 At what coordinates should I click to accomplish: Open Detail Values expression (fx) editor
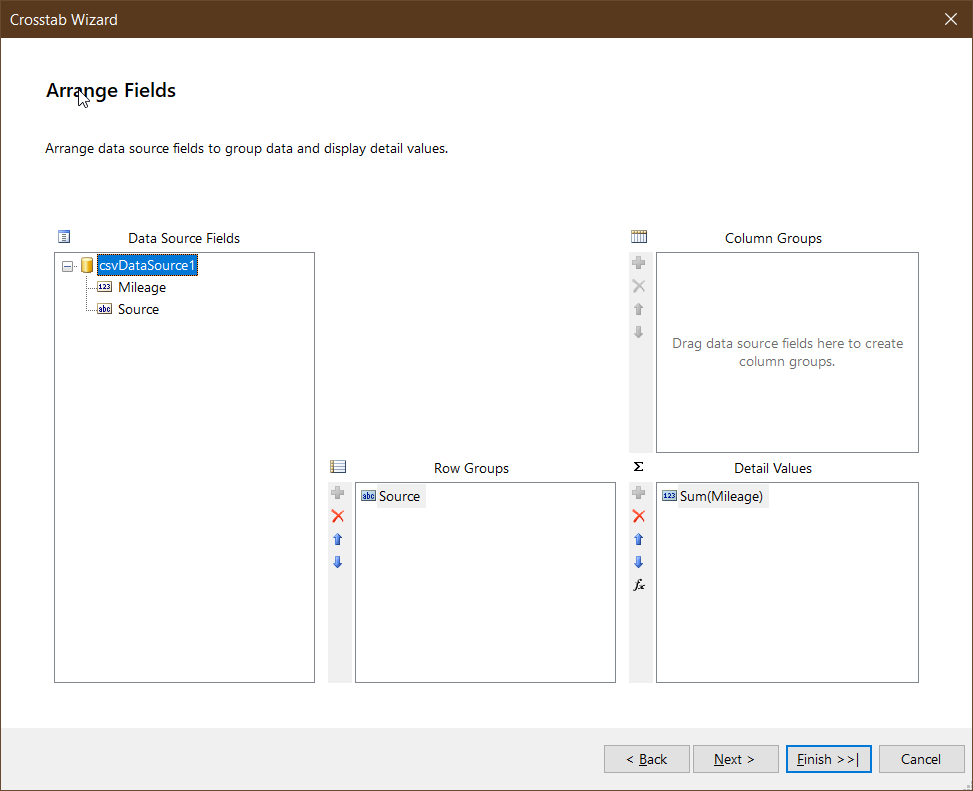tap(639, 585)
